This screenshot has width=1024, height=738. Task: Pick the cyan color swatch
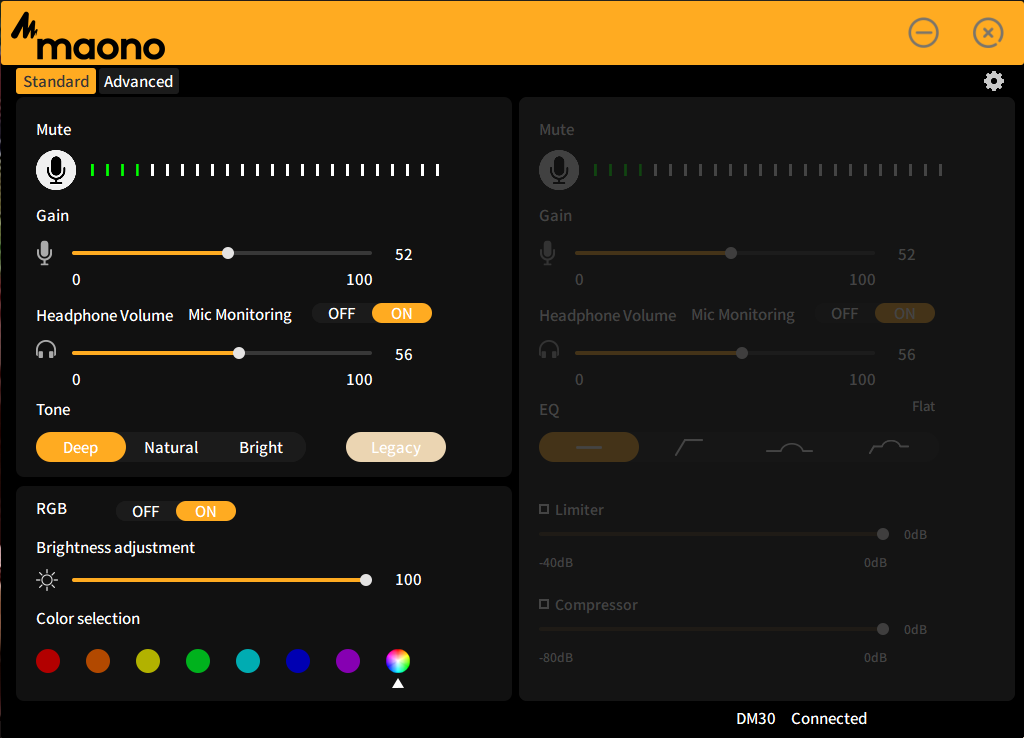[x=248, y=661]
